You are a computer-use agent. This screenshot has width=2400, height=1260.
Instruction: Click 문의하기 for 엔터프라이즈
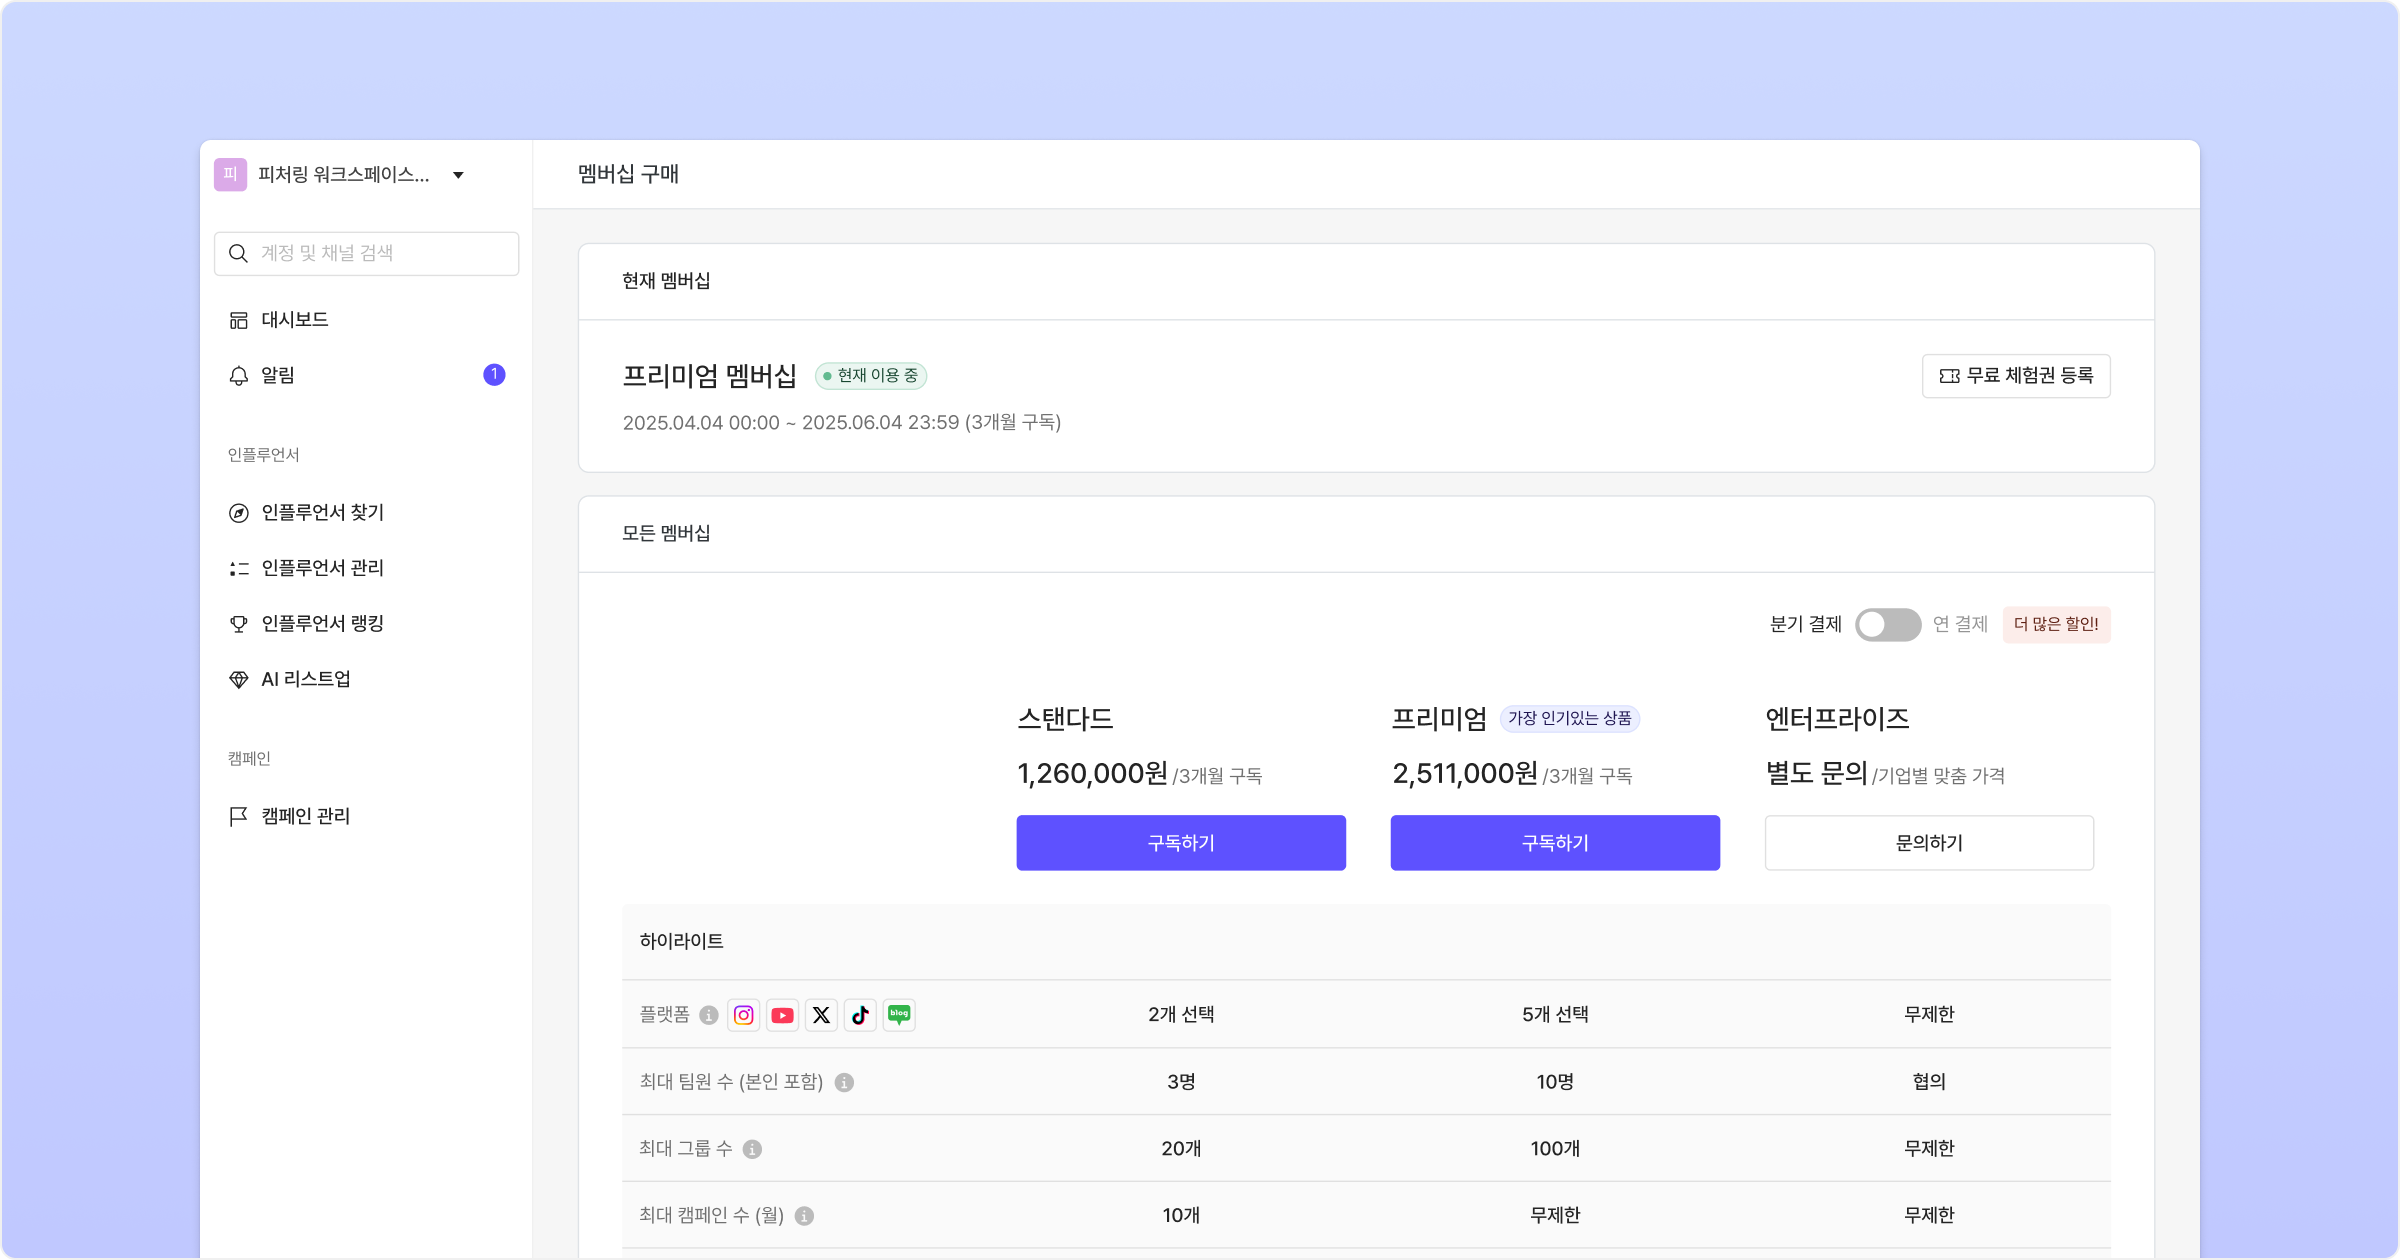(1929, 843)
